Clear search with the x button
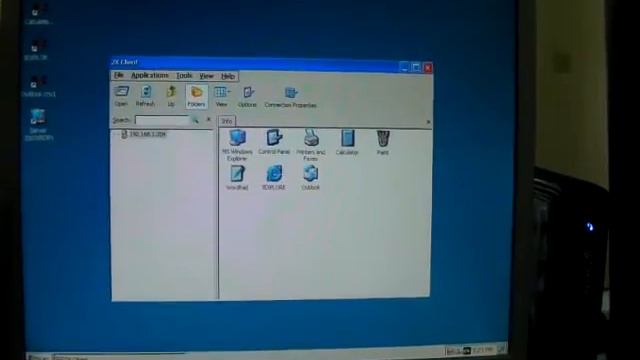This screenshot has width=640, height=360. coord(209,120)
